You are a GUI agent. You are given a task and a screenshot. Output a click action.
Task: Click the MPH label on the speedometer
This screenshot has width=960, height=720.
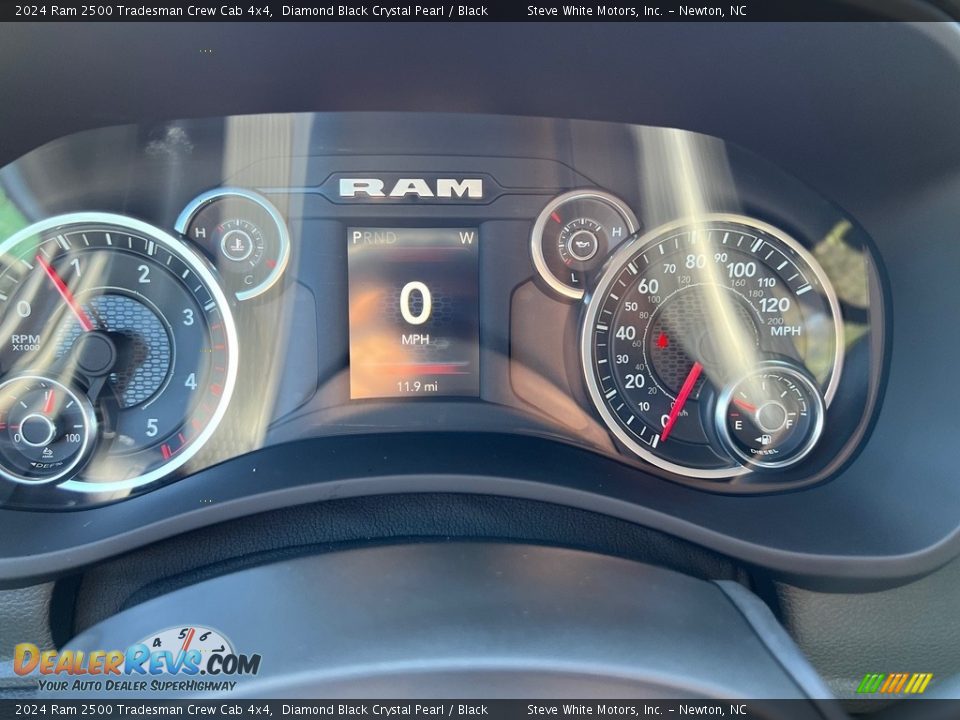(x=786, y=331)
